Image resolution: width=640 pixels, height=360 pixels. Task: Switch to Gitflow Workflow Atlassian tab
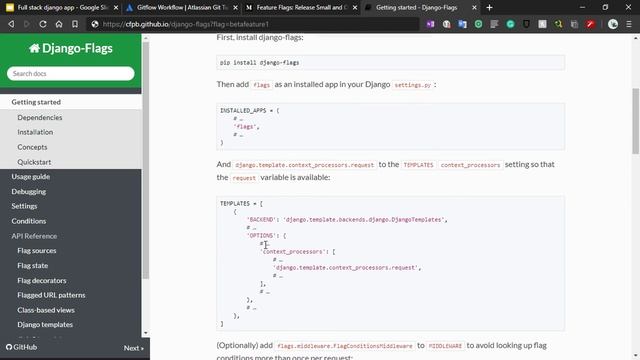(x=181, y=7)
